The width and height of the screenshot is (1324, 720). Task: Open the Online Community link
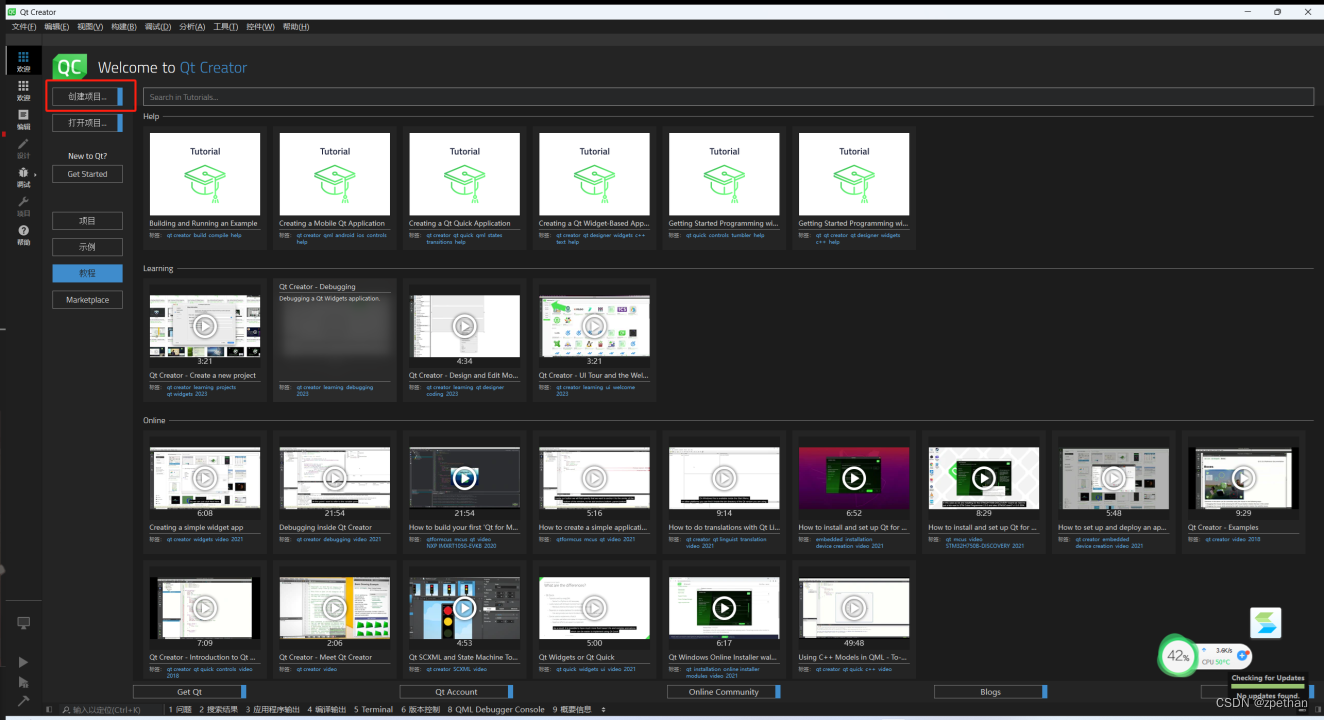coord(724,692)
